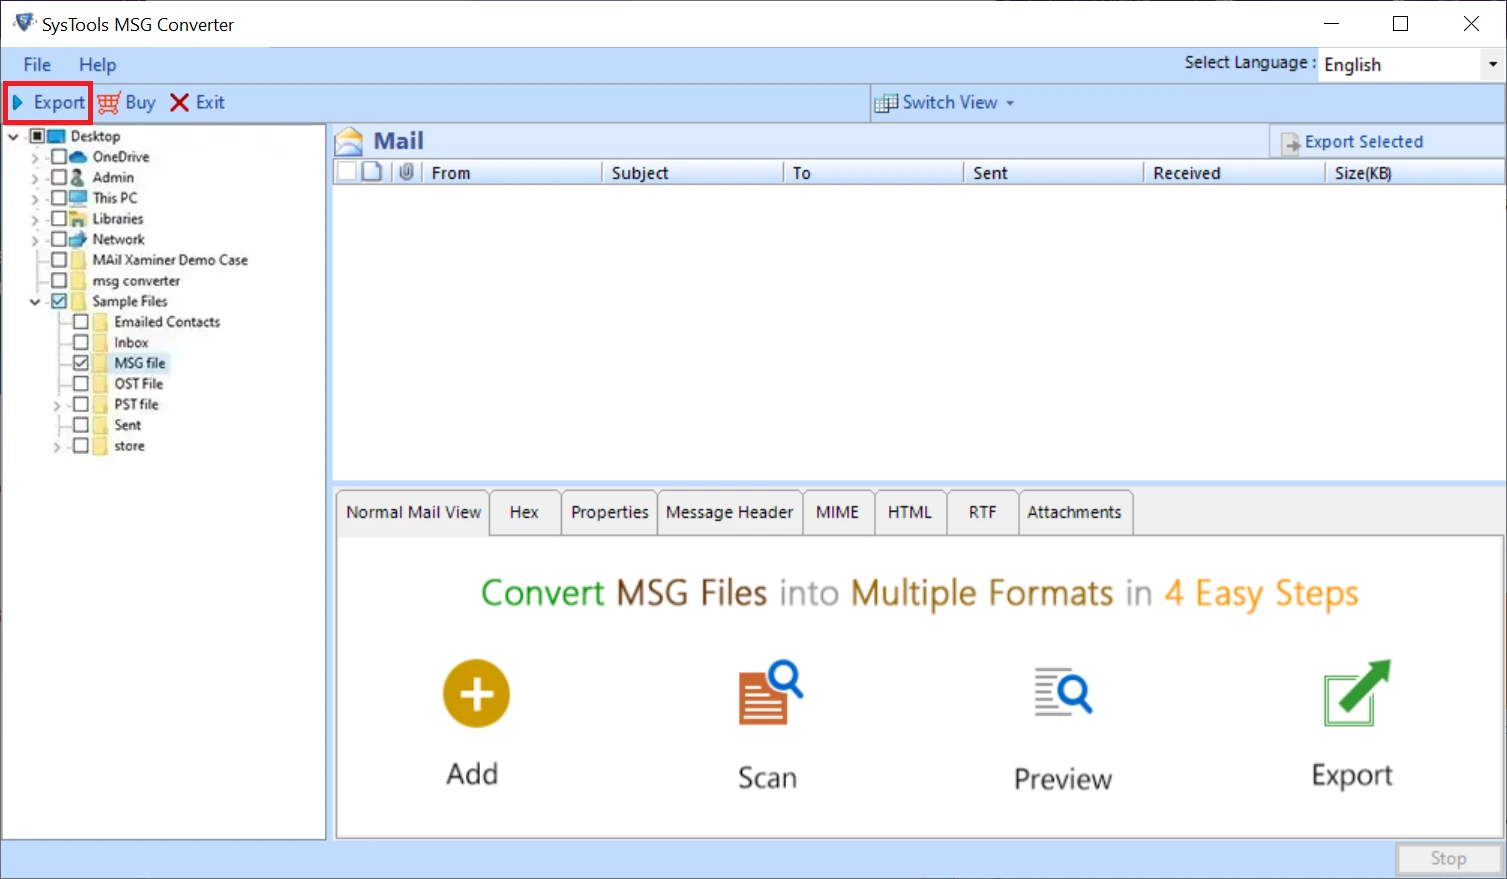Select the 'OST File' folder label
The image size is (1507, 879).
[139, 384]
